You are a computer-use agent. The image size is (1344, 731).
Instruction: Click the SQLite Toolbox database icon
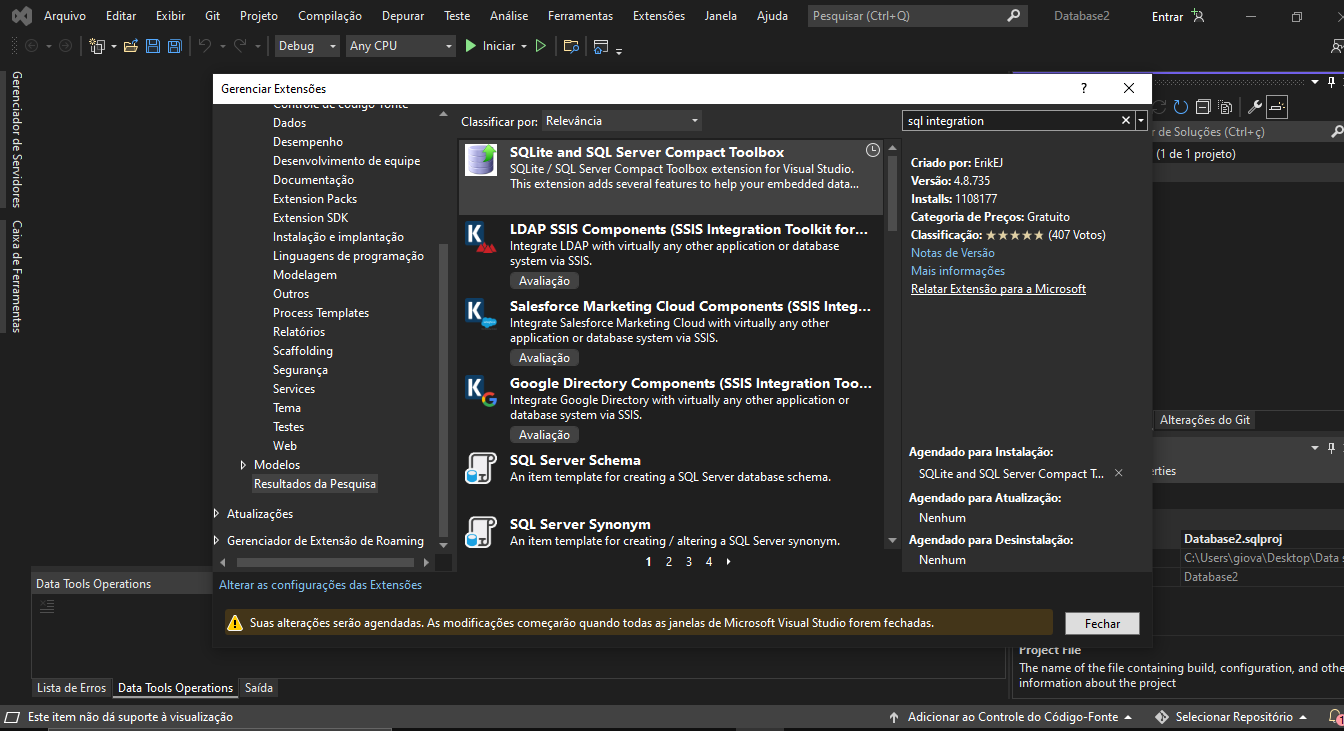point(481,160)
